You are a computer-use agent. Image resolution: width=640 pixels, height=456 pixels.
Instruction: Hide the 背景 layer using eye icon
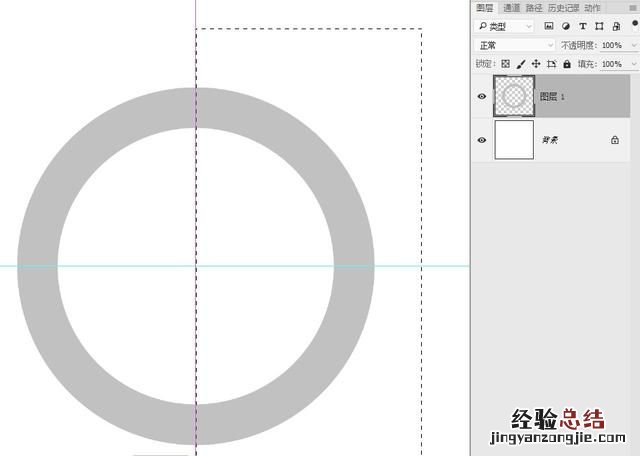click(482, 140)
